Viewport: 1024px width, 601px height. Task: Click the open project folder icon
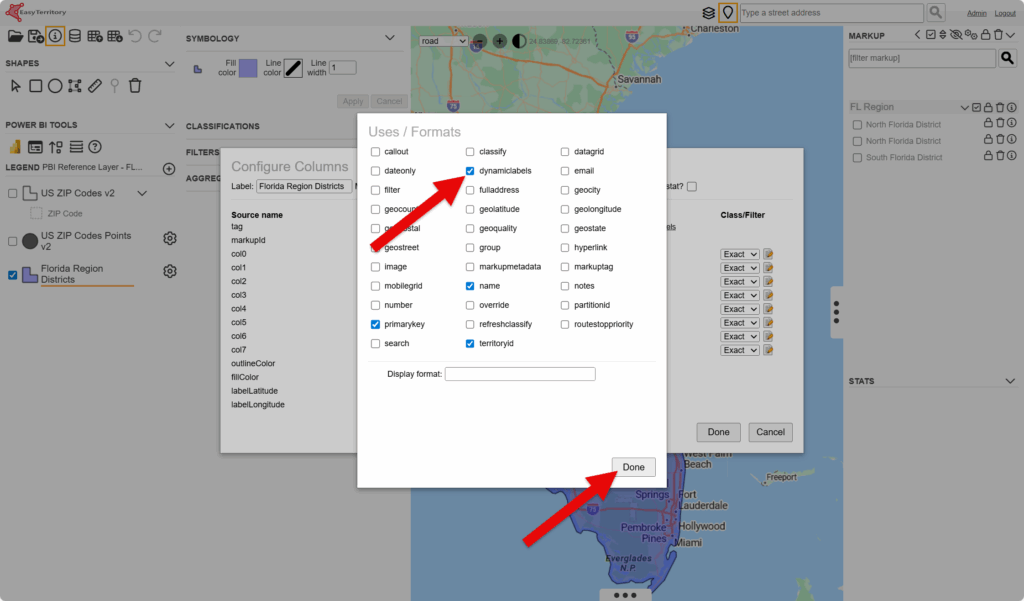coord(15,36)
